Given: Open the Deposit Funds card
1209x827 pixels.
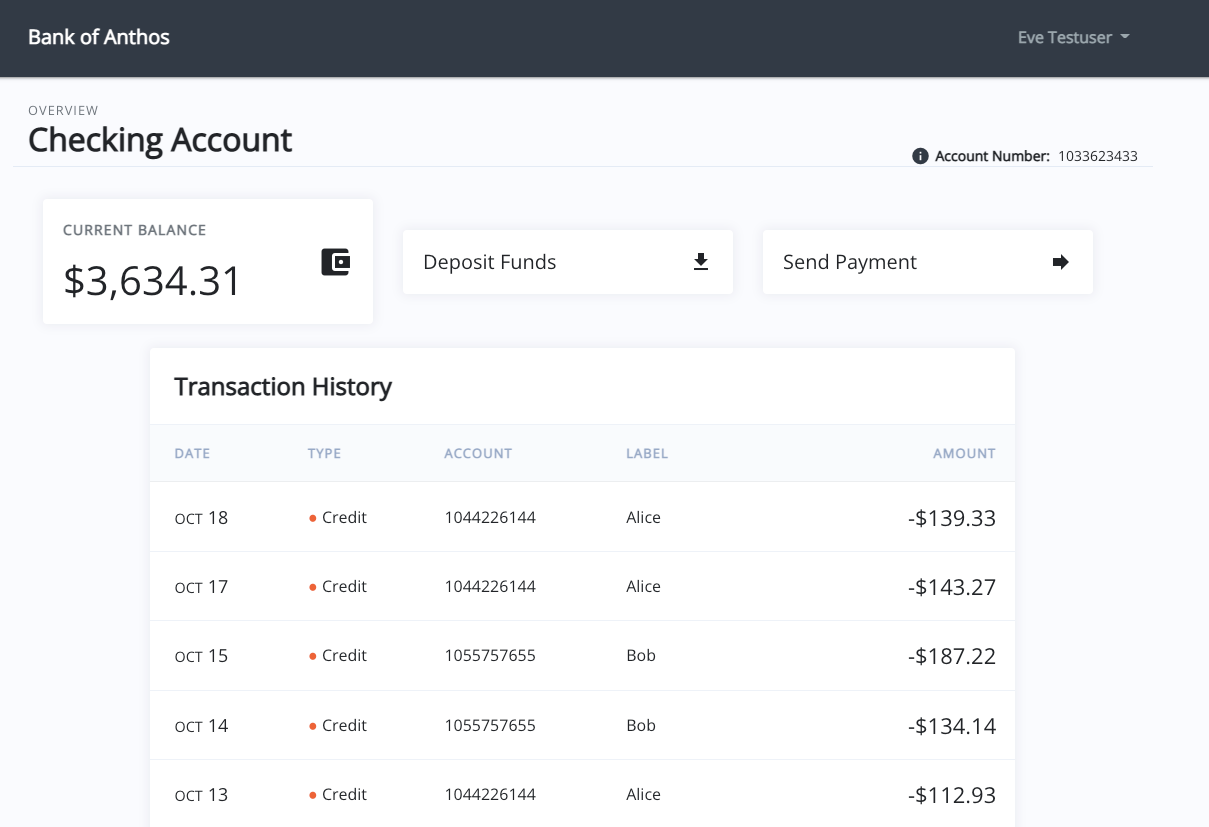Looking at the screenshot, I should pos(568,262).
